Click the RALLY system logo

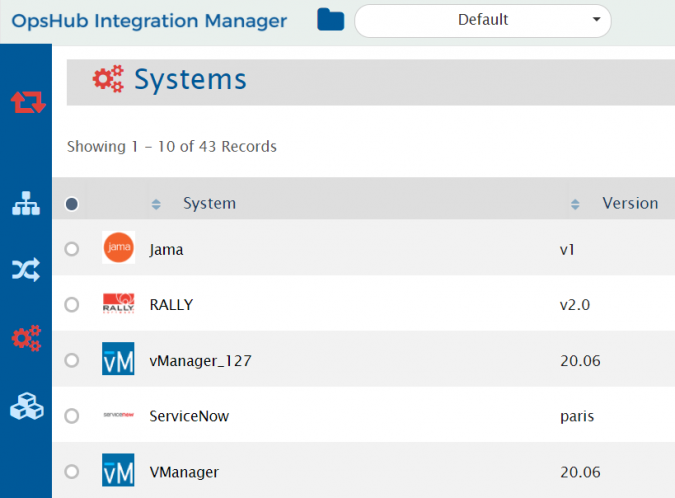pyautogui.click(x=118, y=305)
